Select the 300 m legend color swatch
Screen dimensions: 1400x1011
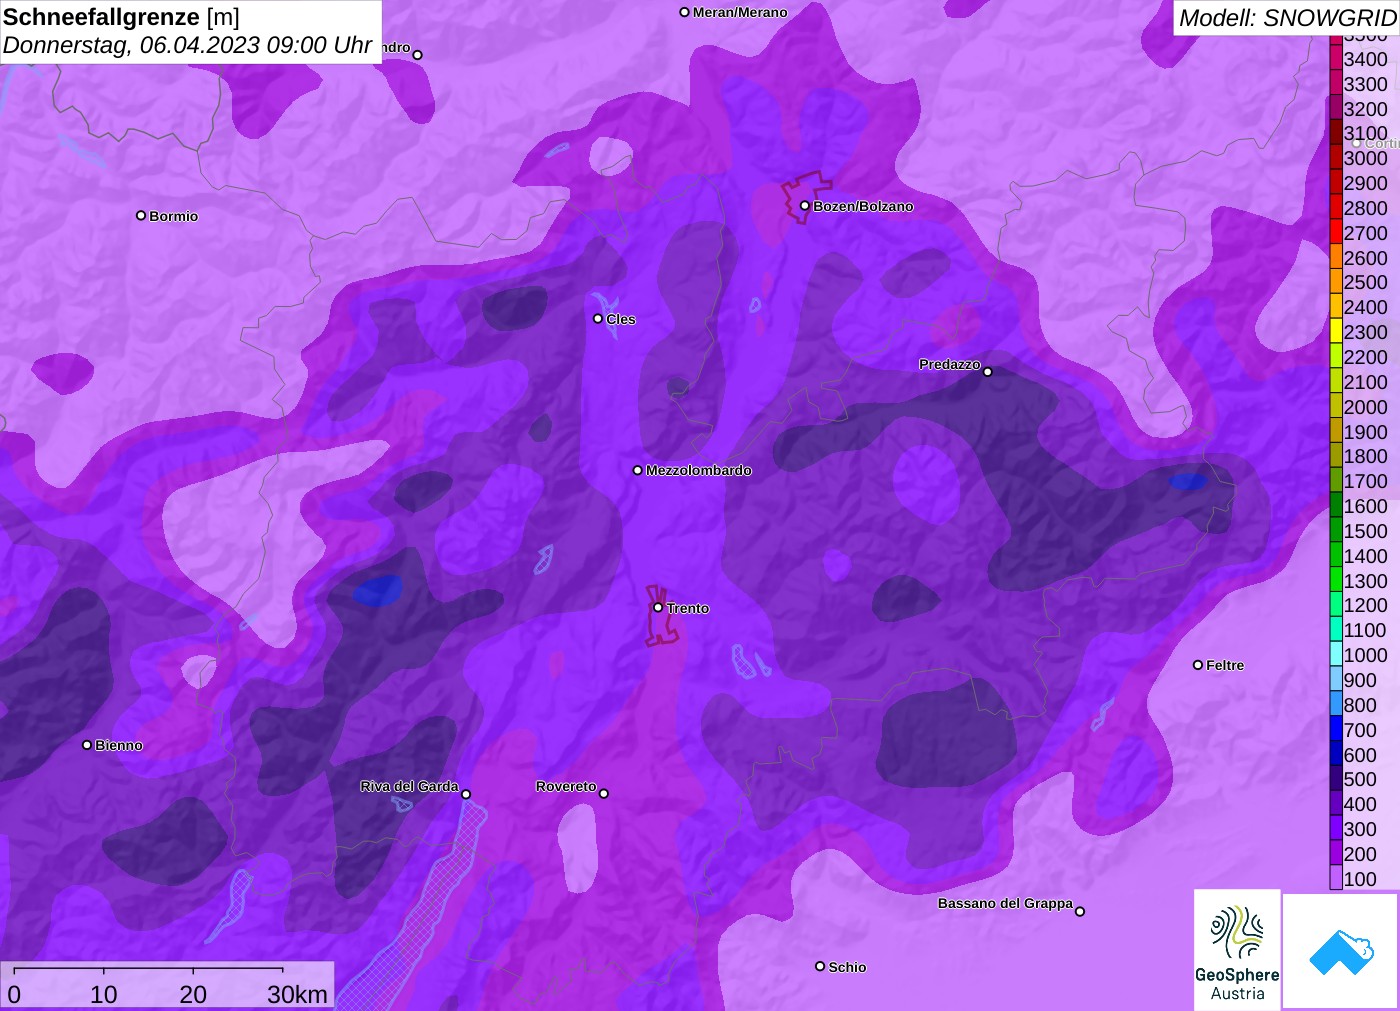(1336, 828)
